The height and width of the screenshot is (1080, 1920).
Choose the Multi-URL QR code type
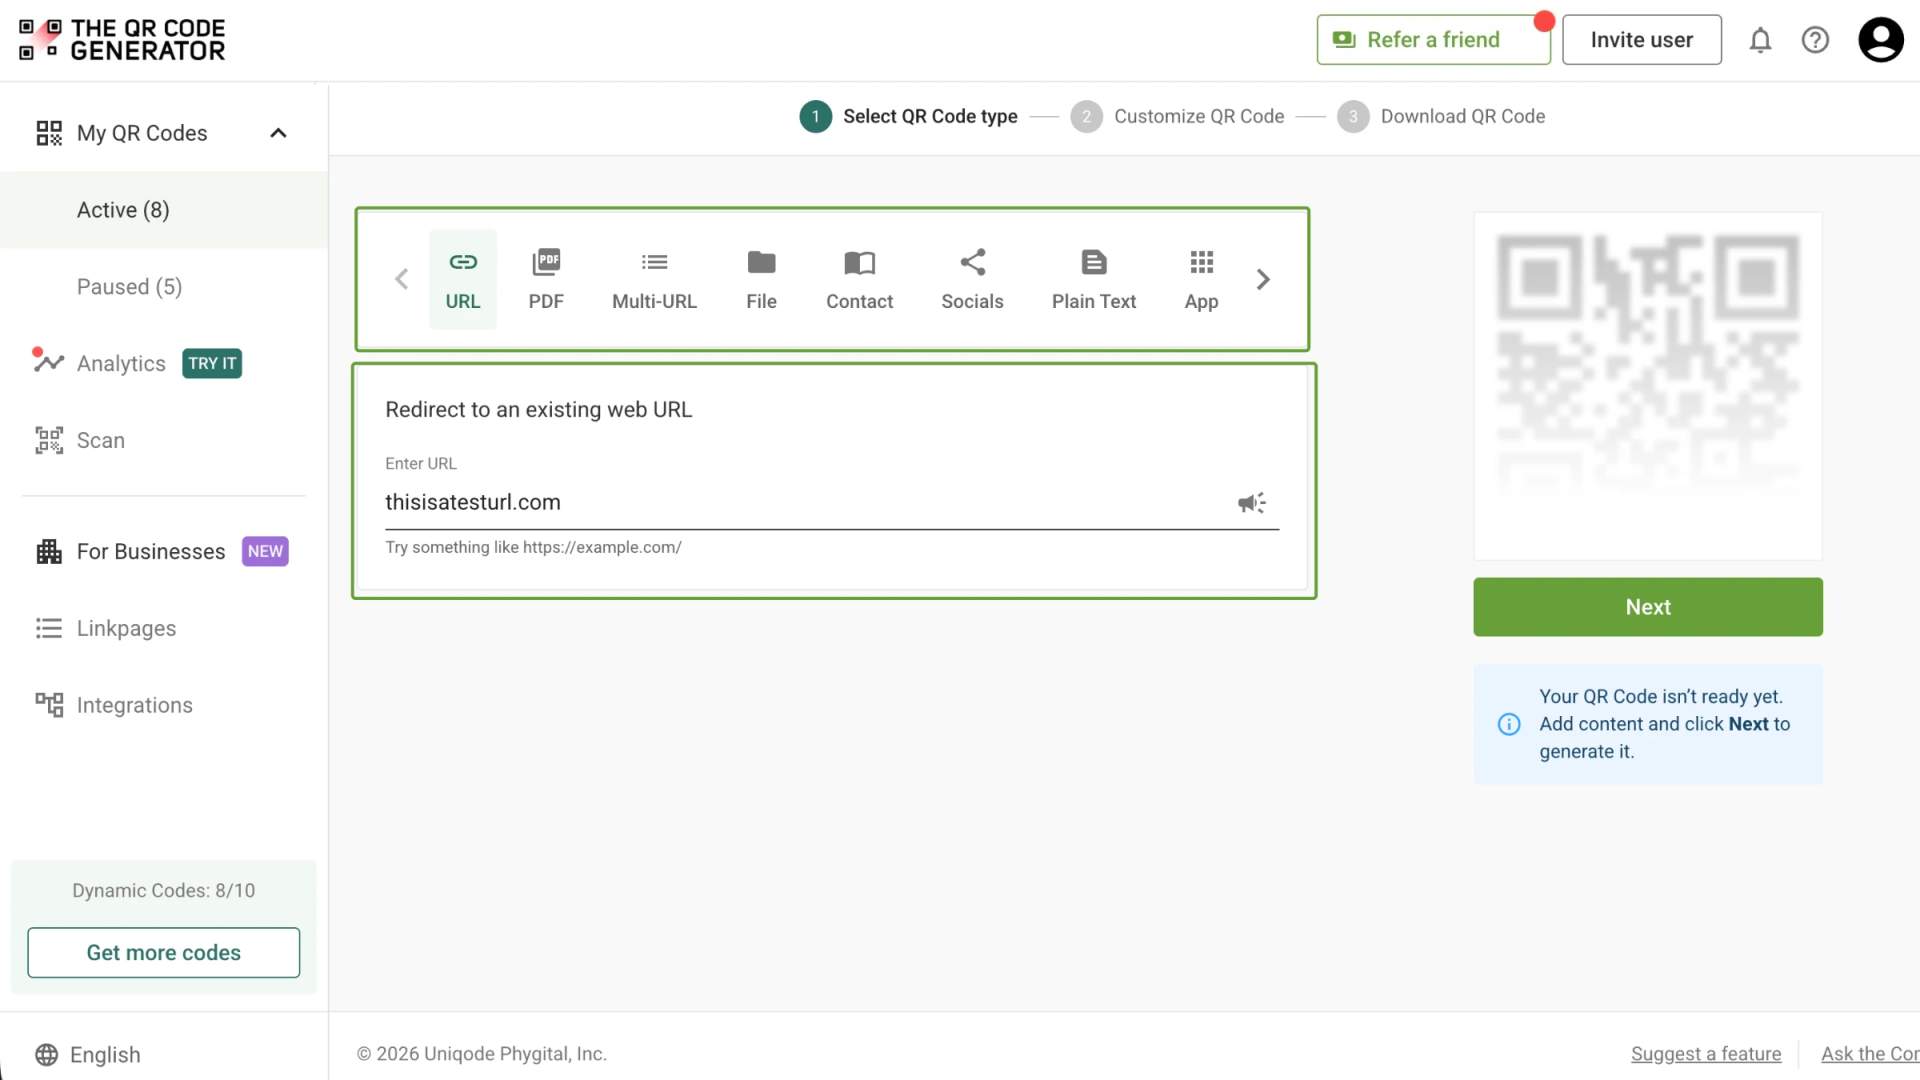pos(654,279)
